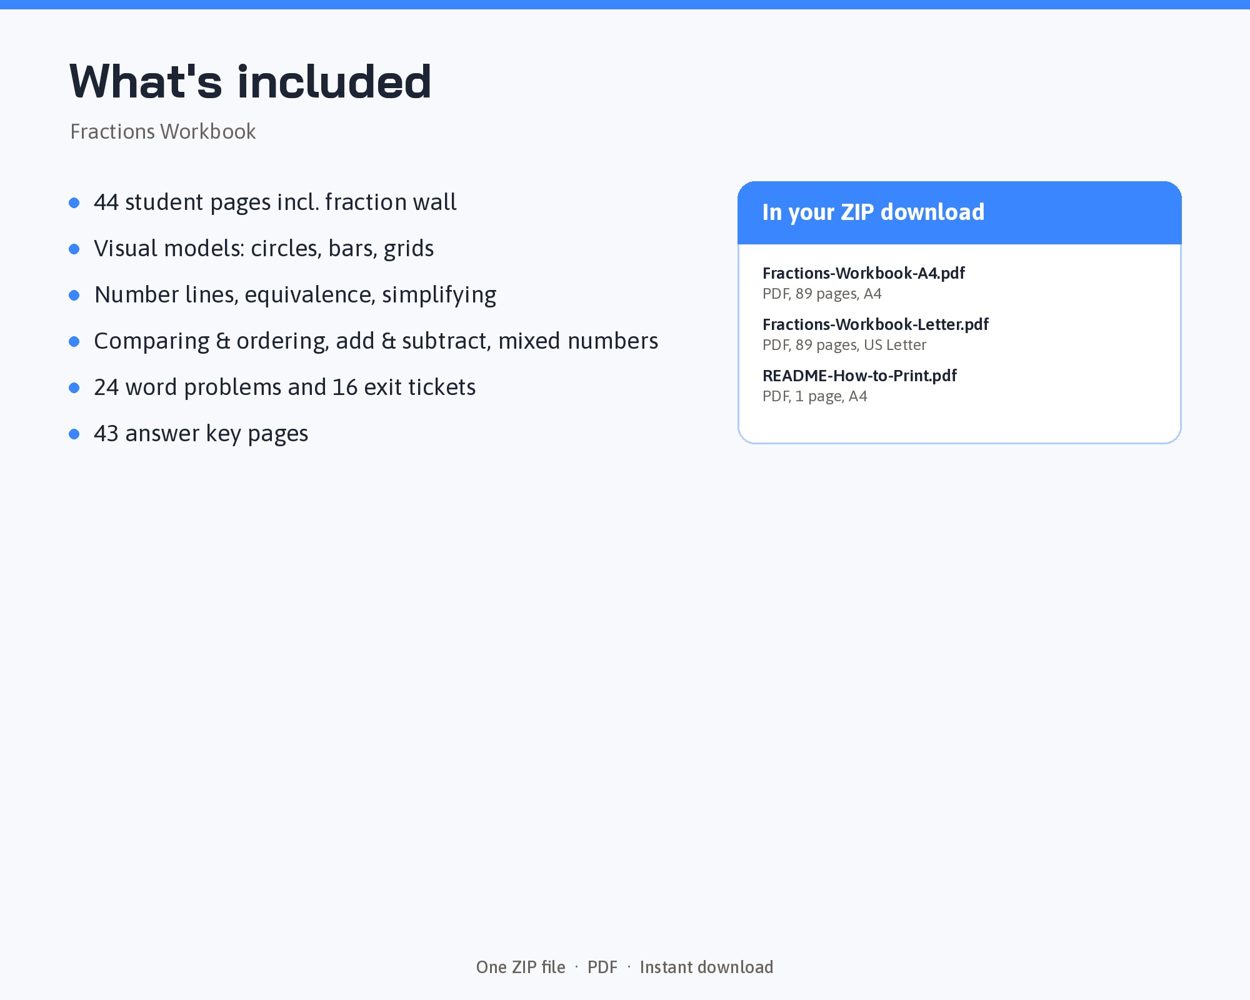Image resolution: width=1250 pixels, height=1000 pixels.
Task: Click the bullet beside Number lines item
Action: pos(74,295)
